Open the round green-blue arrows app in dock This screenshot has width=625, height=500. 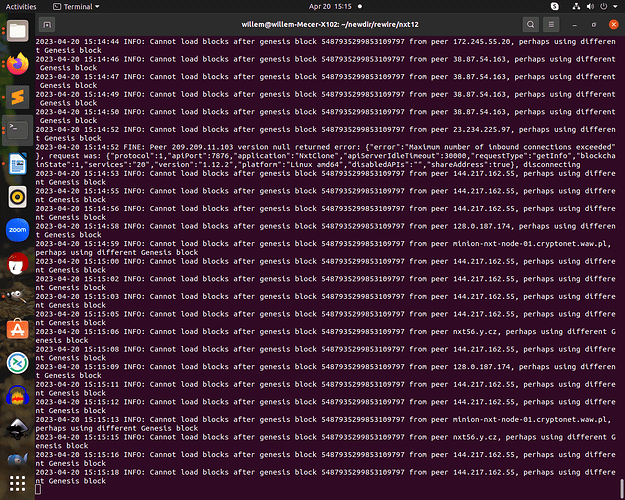18,363
